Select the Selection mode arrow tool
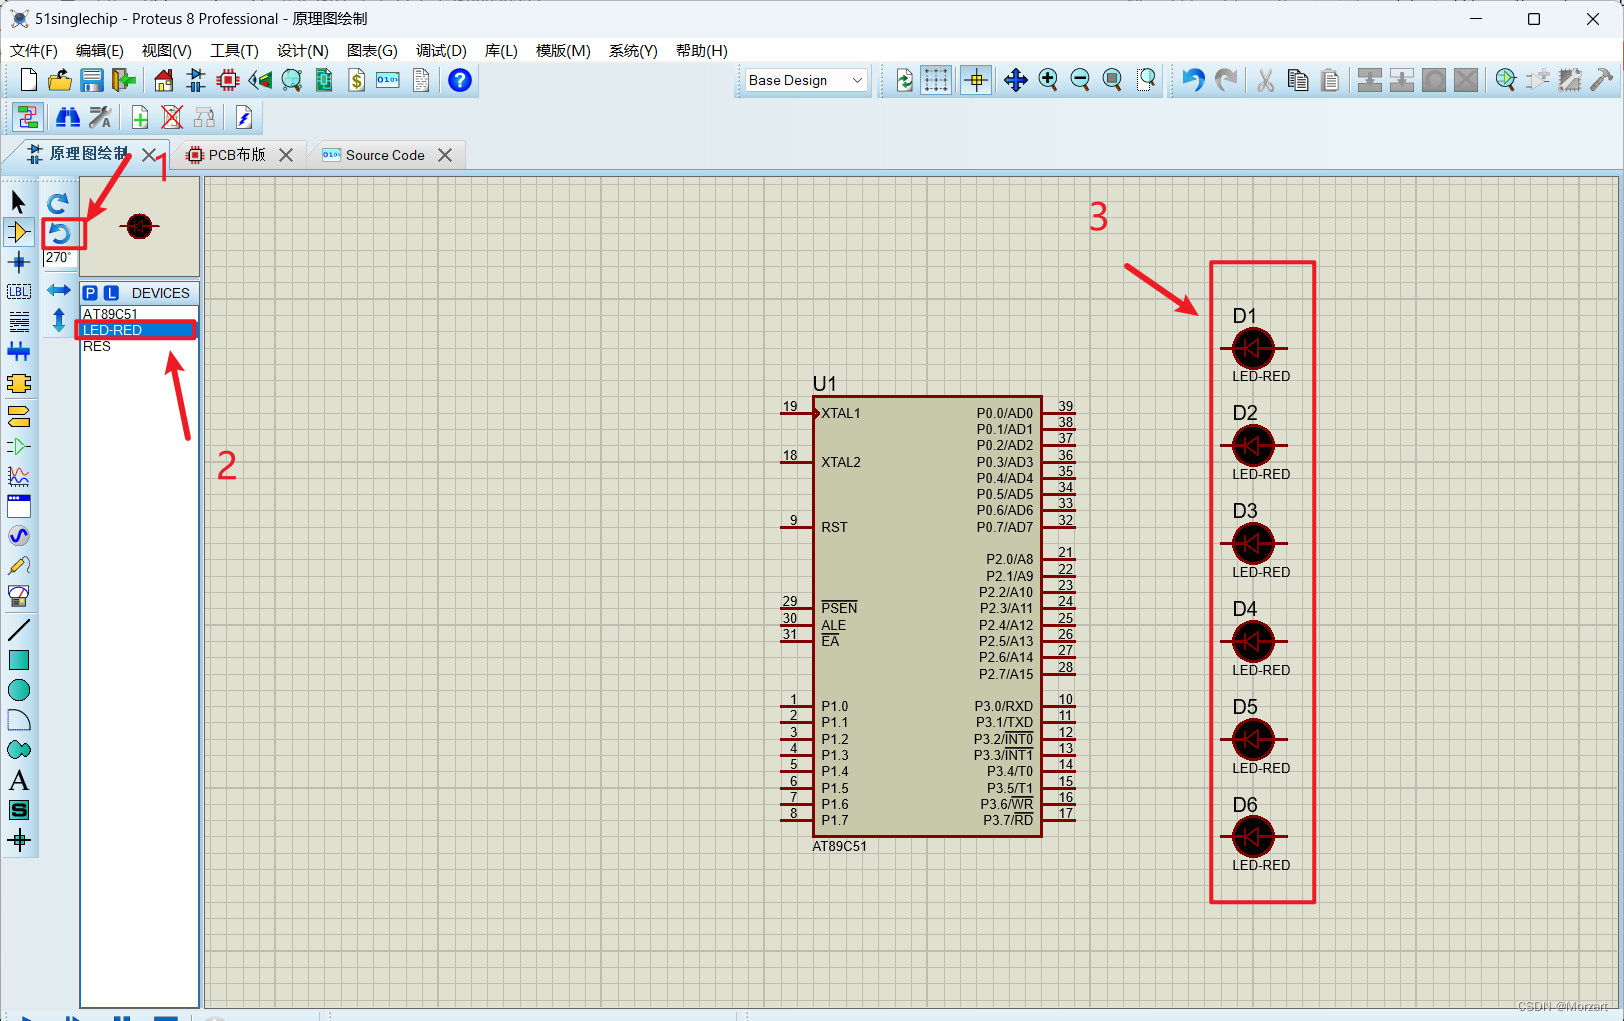Image resolution: width=1624 pixels, height=1021 pixels. coord(19,202)
